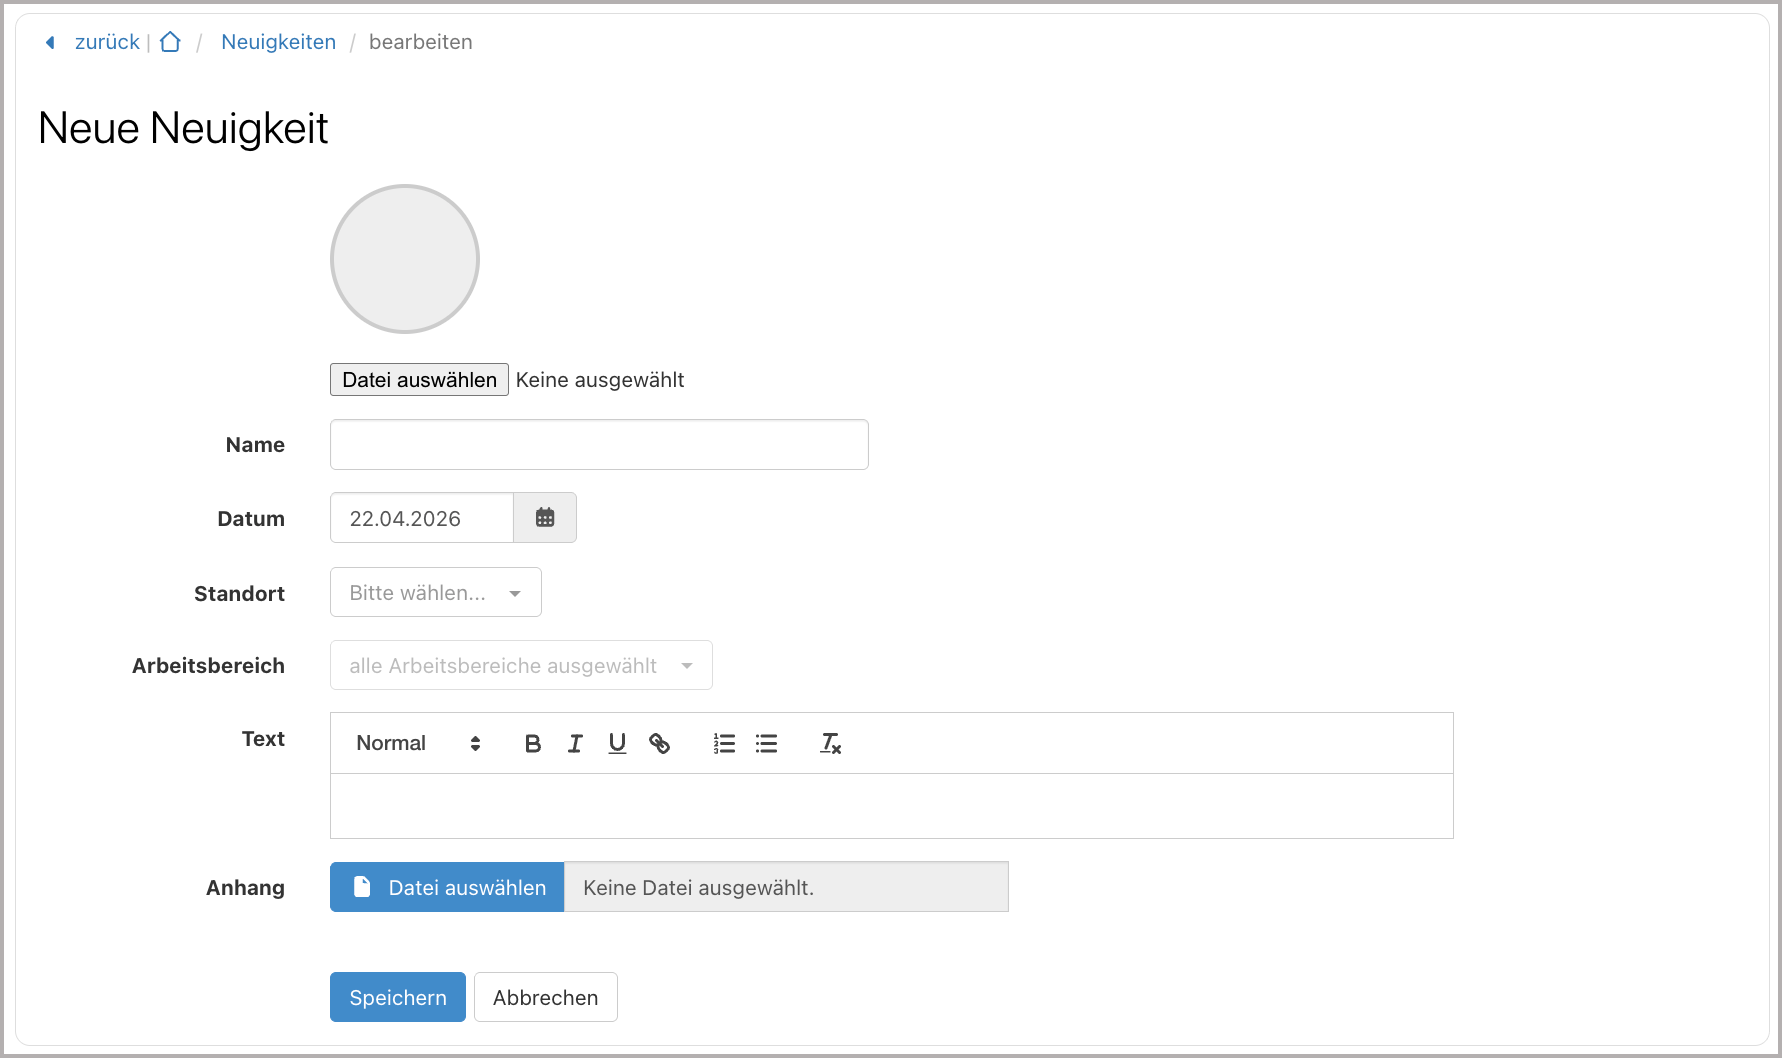The width and height of the screenshot is (1782, 1058).
Task: Insert a hyperlink in the text
Action: 659,743
